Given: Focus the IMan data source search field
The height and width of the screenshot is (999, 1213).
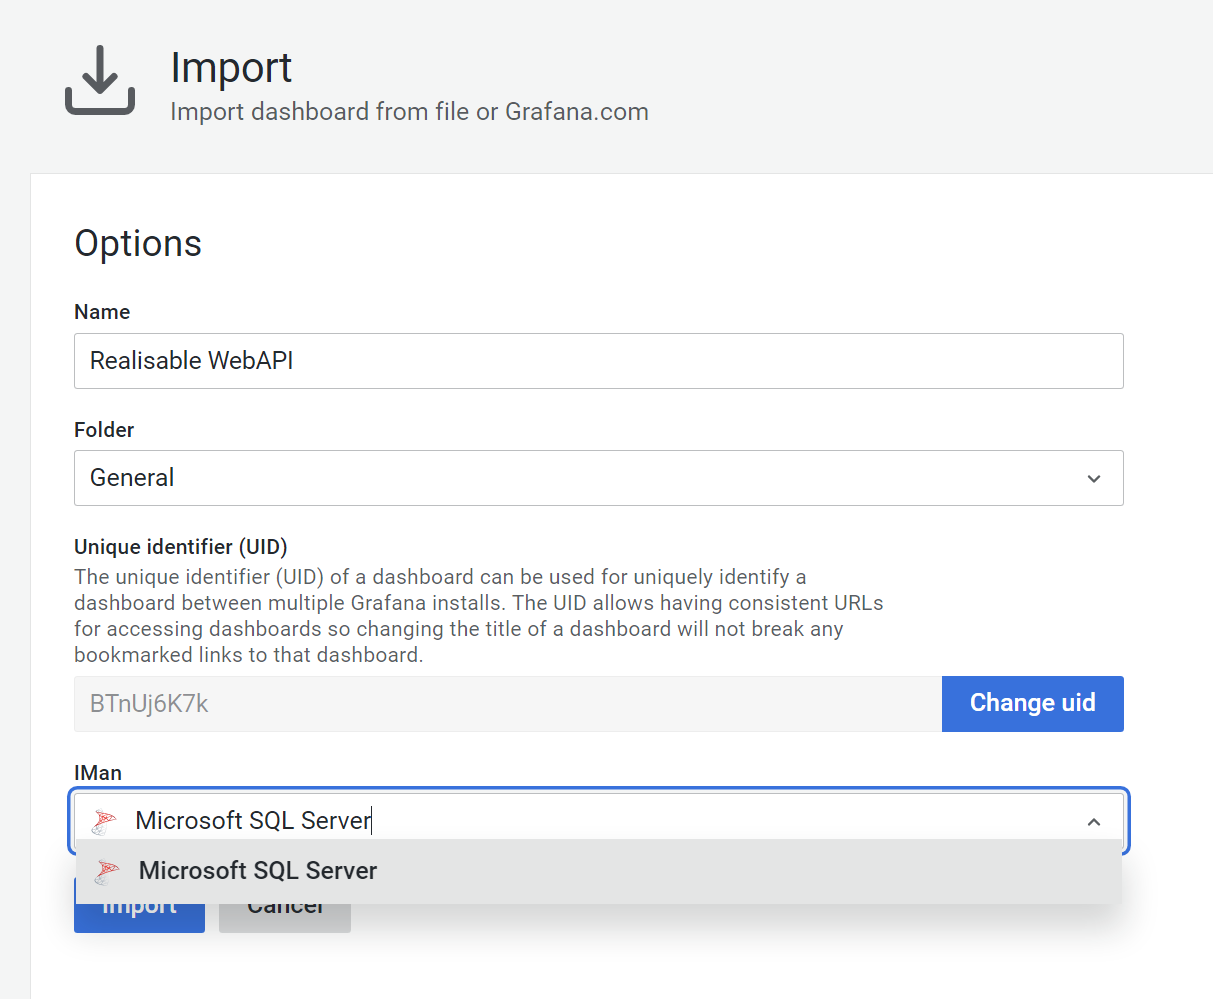Looking at the screenshot, I should pos(600,821).
